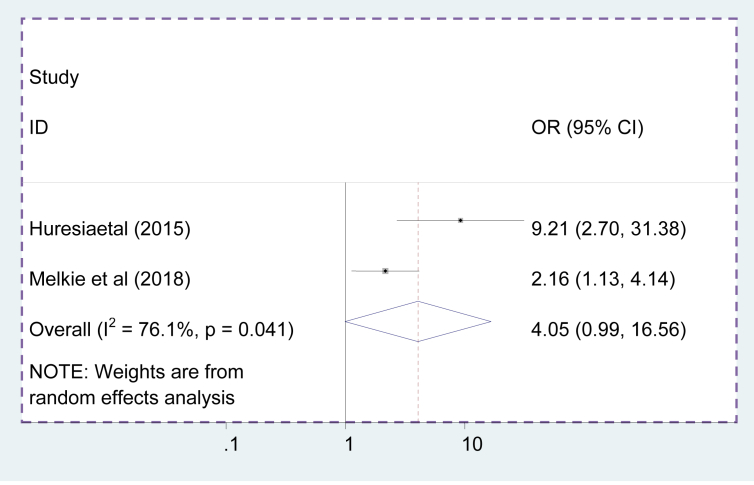Click the Melkie et al (2018) point marker
The height and width of the screenshot is (485, 754).
point(385,271)
